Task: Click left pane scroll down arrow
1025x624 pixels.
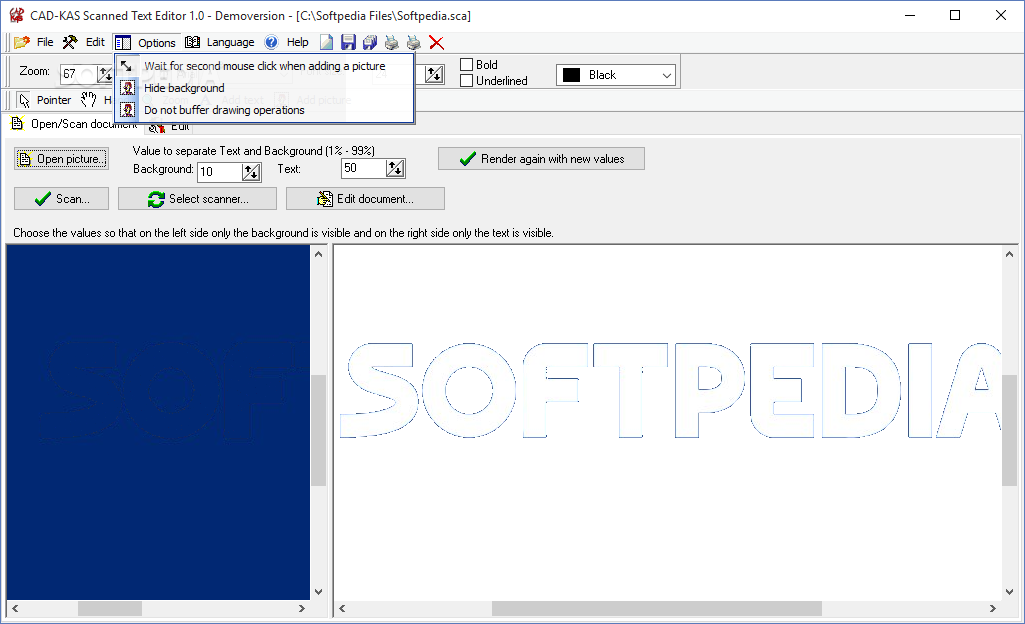Action: point(318,592)
